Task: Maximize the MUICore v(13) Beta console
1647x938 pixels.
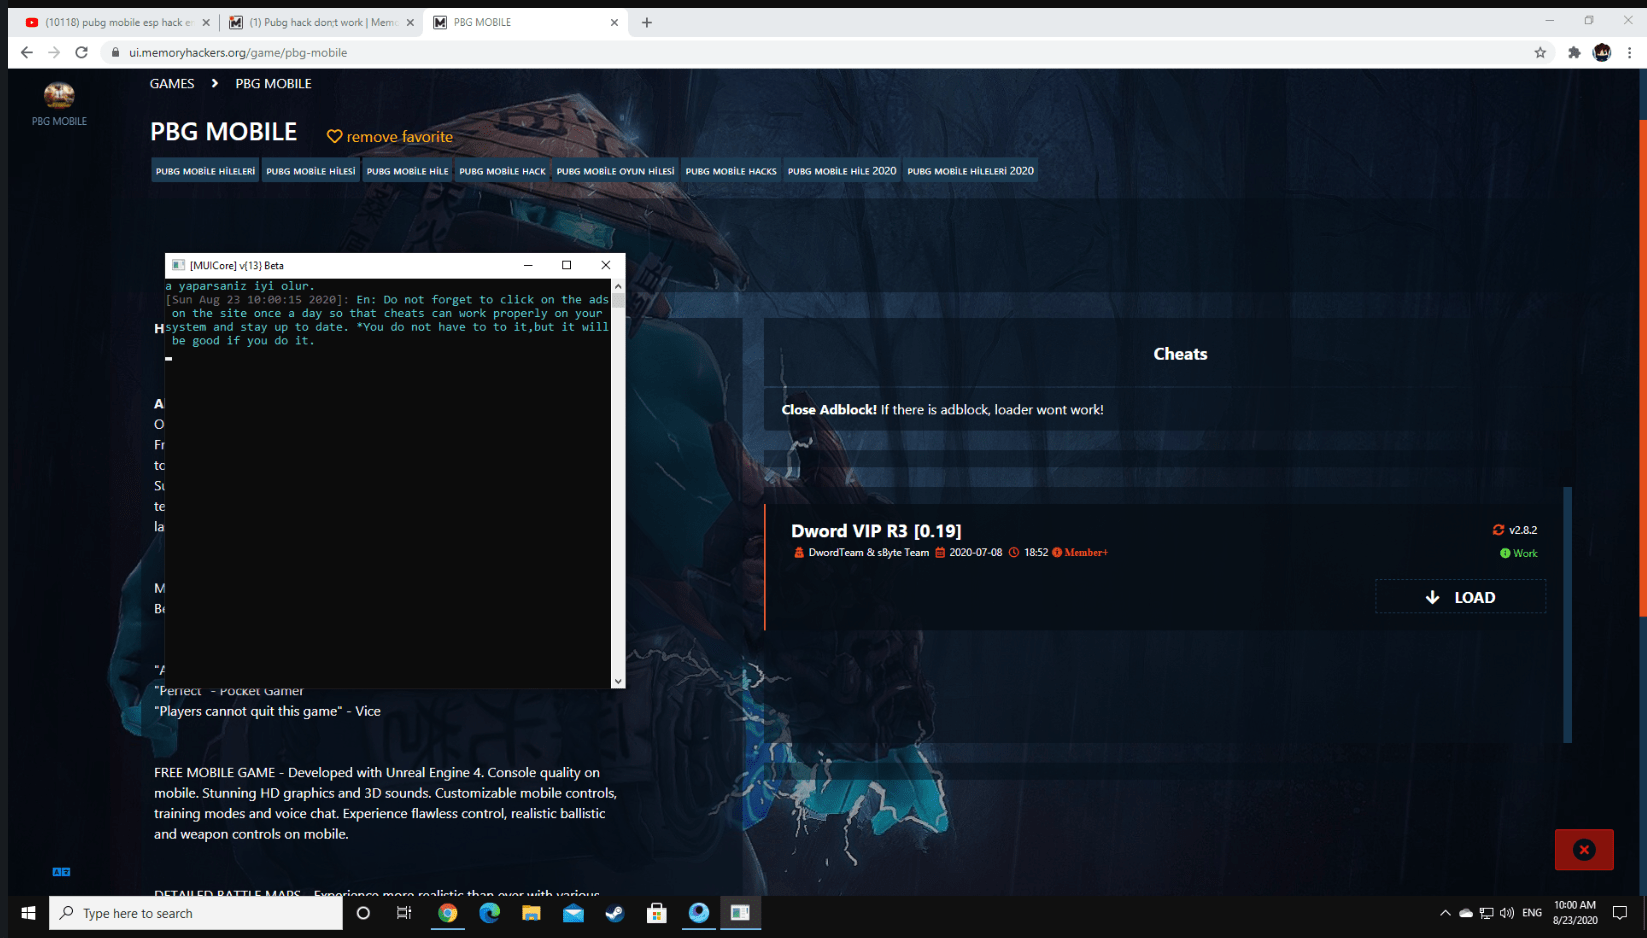Action: pyautogui.click(x=566, y=265)
